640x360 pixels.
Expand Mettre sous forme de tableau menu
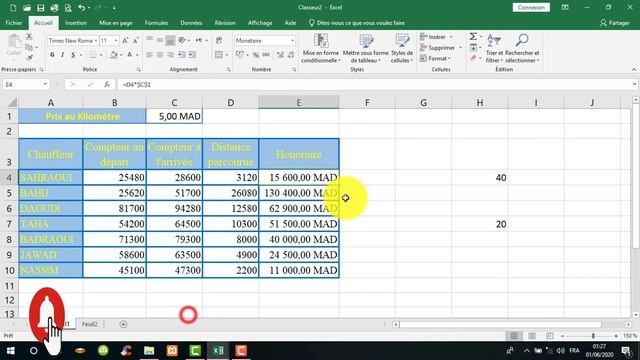(x=366, y=49)
